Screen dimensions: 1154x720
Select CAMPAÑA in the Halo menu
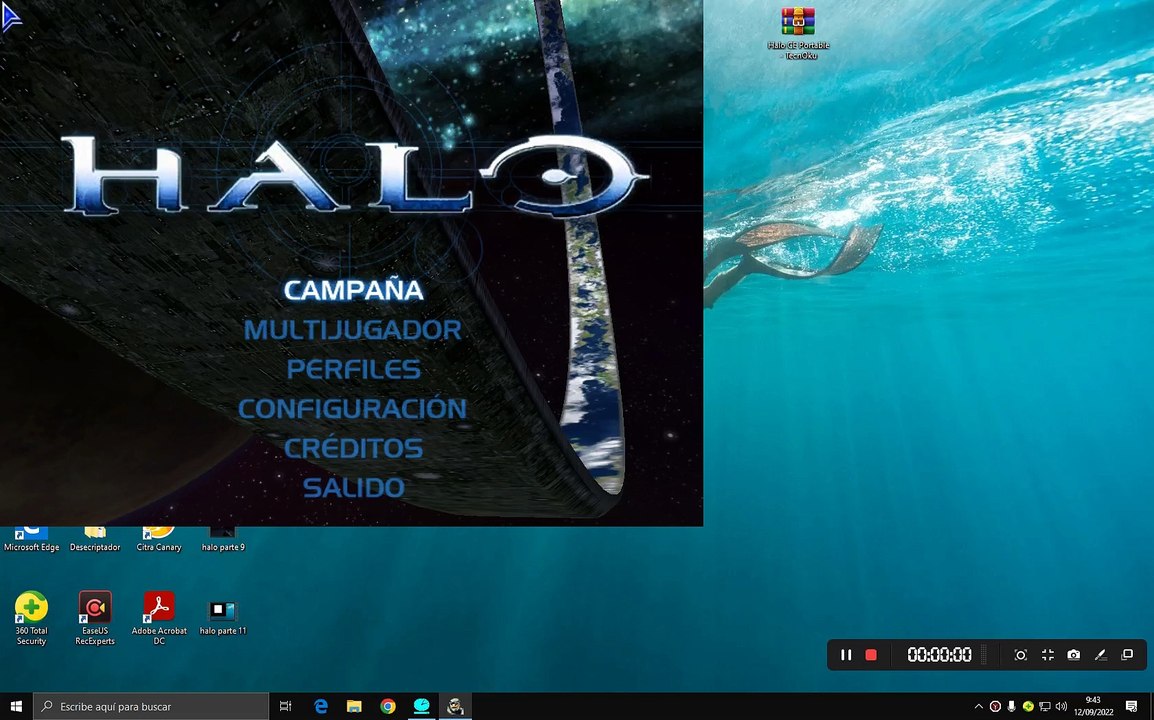(354, 290)
